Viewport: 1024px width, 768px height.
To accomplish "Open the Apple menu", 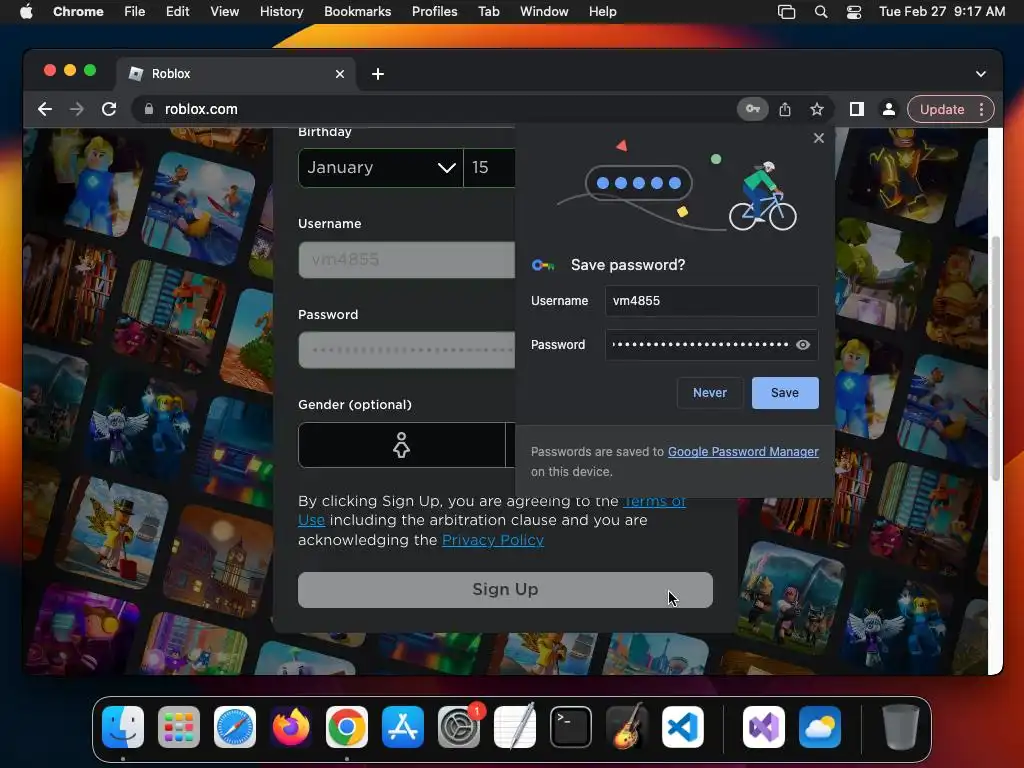I will 26,12.
